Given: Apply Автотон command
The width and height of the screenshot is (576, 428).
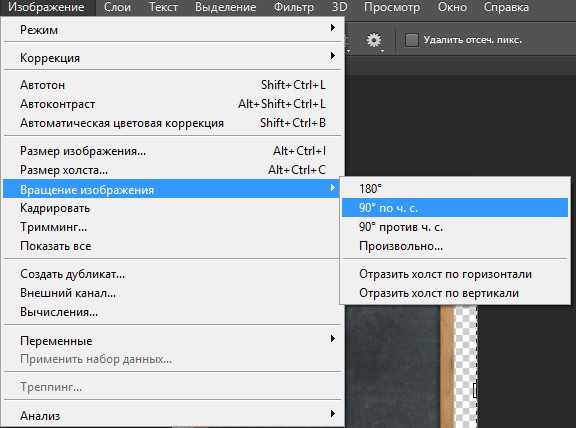Looking at the screenshot, I should 174,85.
